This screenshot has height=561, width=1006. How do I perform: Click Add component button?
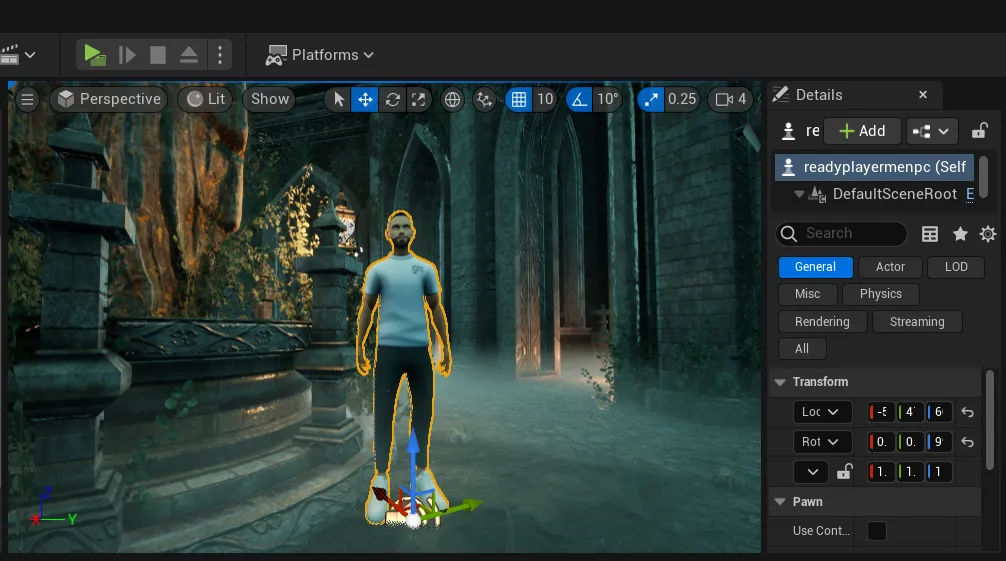tap(862, 131)
